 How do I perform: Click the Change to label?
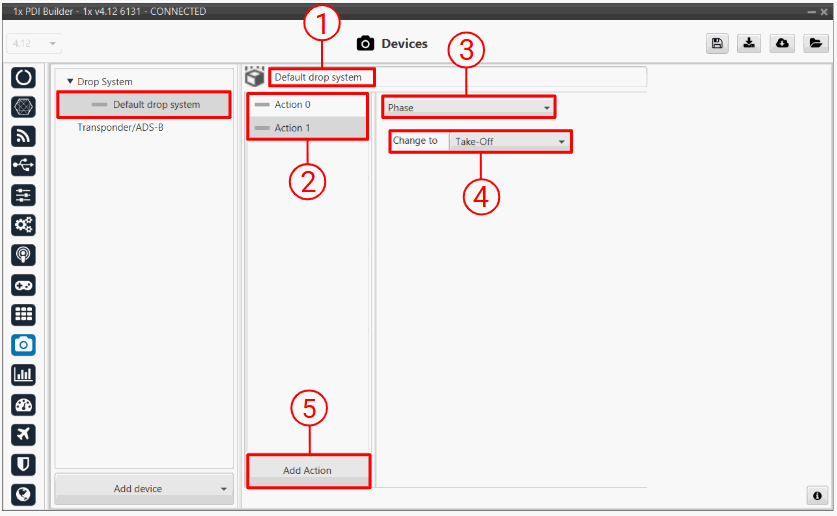[x=415, y=141]
